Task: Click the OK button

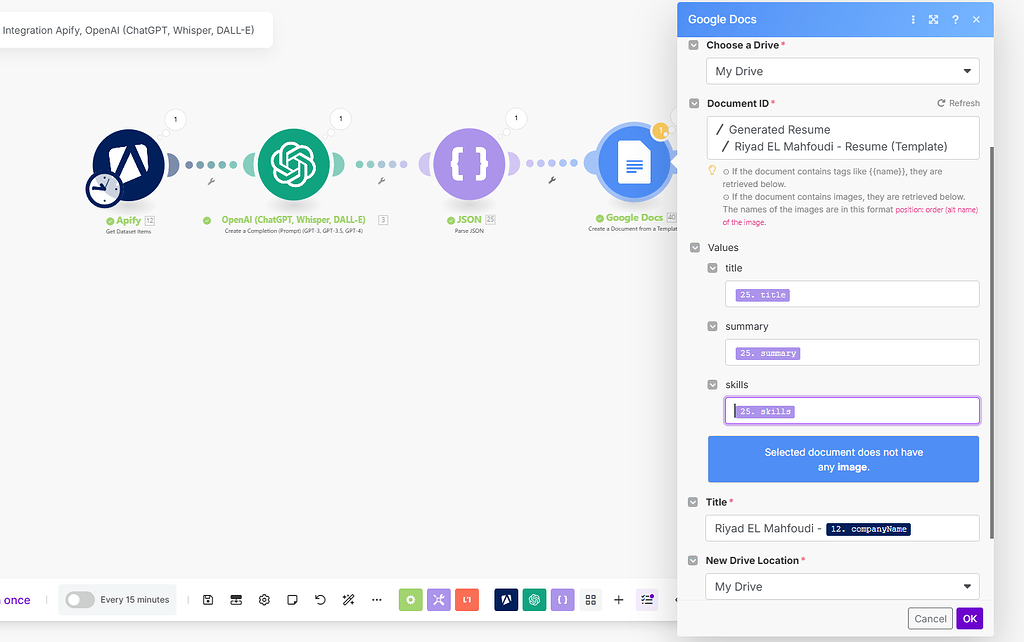Action: pyautogui.click(x=969, y=618)
